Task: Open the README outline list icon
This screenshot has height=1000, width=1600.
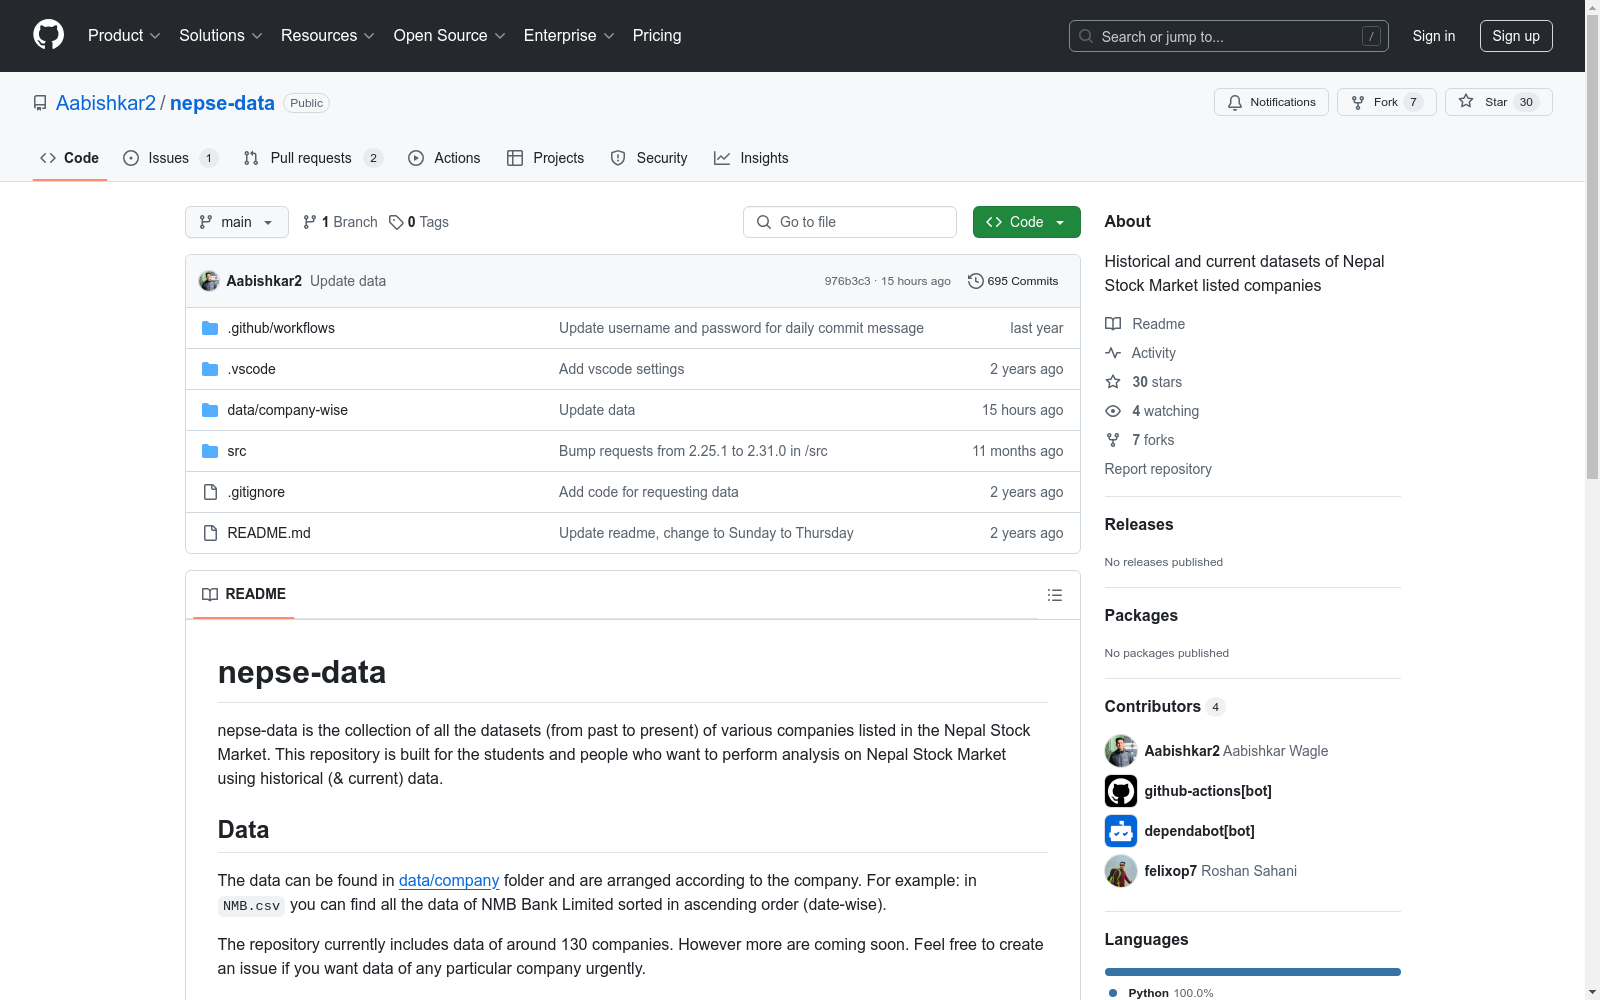Action: [x=1055, y=595]
